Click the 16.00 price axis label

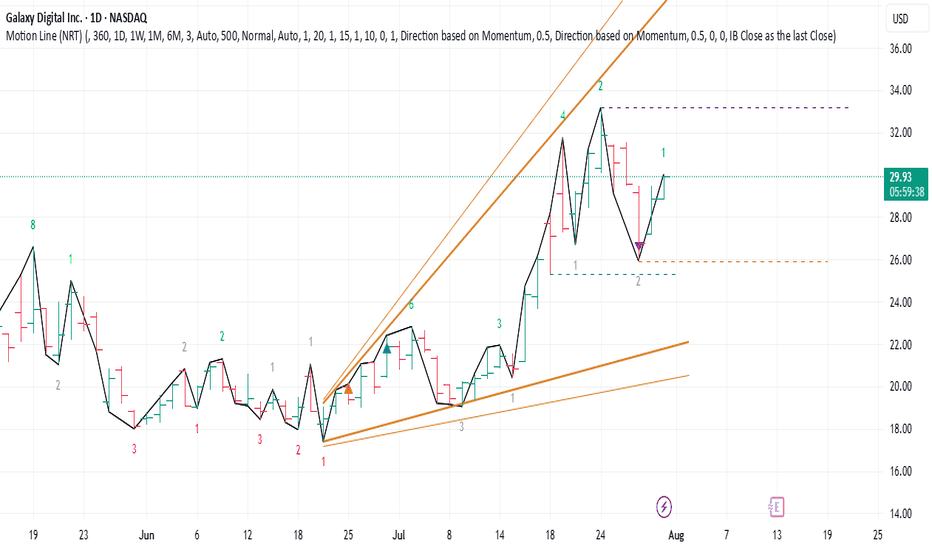900,472
